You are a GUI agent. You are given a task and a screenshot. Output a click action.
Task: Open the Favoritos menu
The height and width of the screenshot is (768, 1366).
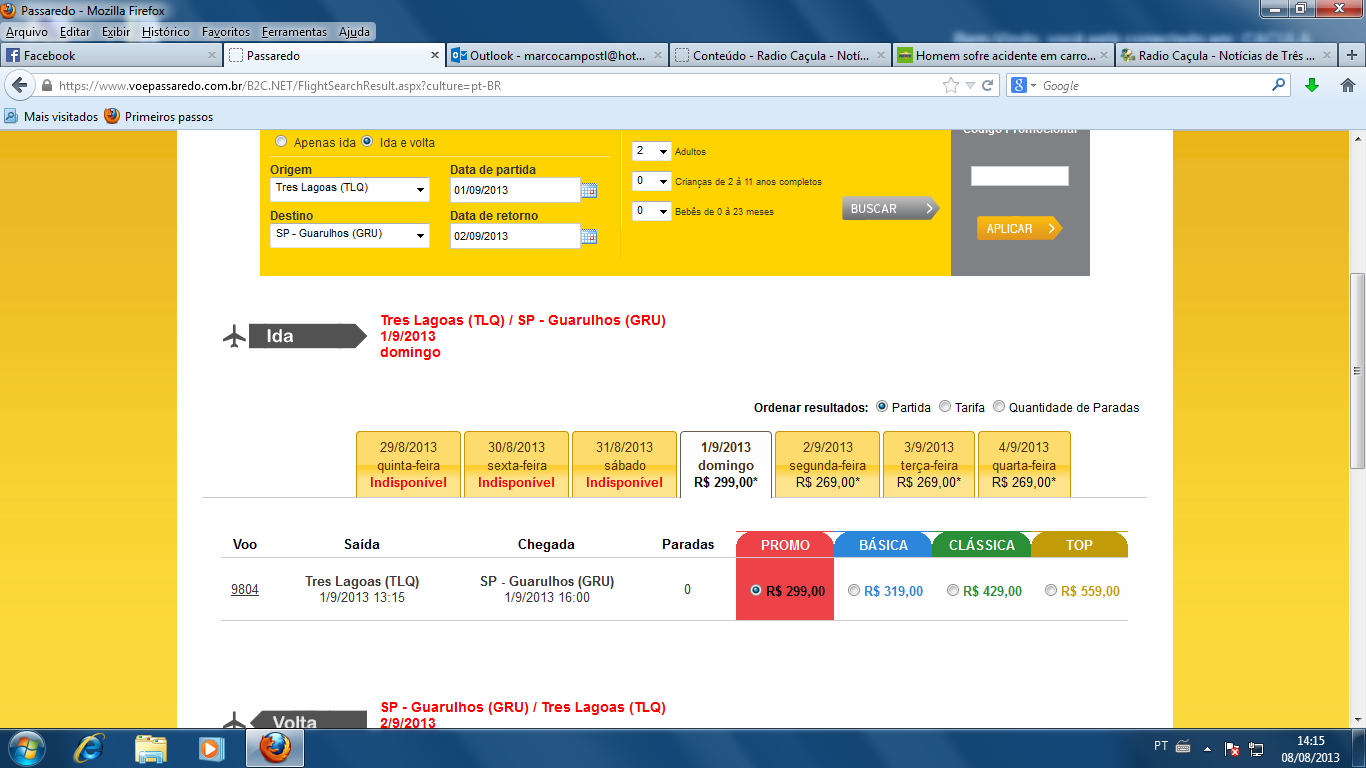[226, 32]
